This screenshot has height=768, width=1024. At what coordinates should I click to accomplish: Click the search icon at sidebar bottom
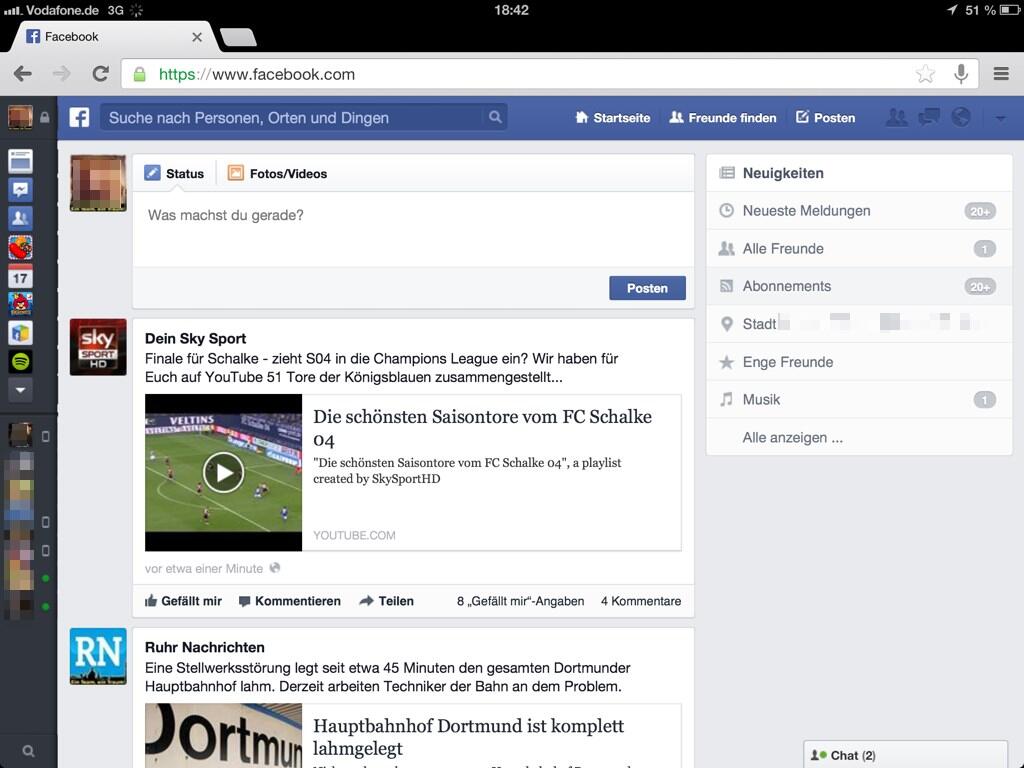(x=28, y=751)
